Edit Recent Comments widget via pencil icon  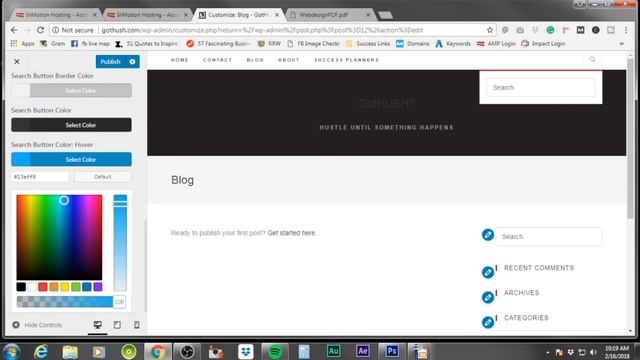[x=488, y=272]
